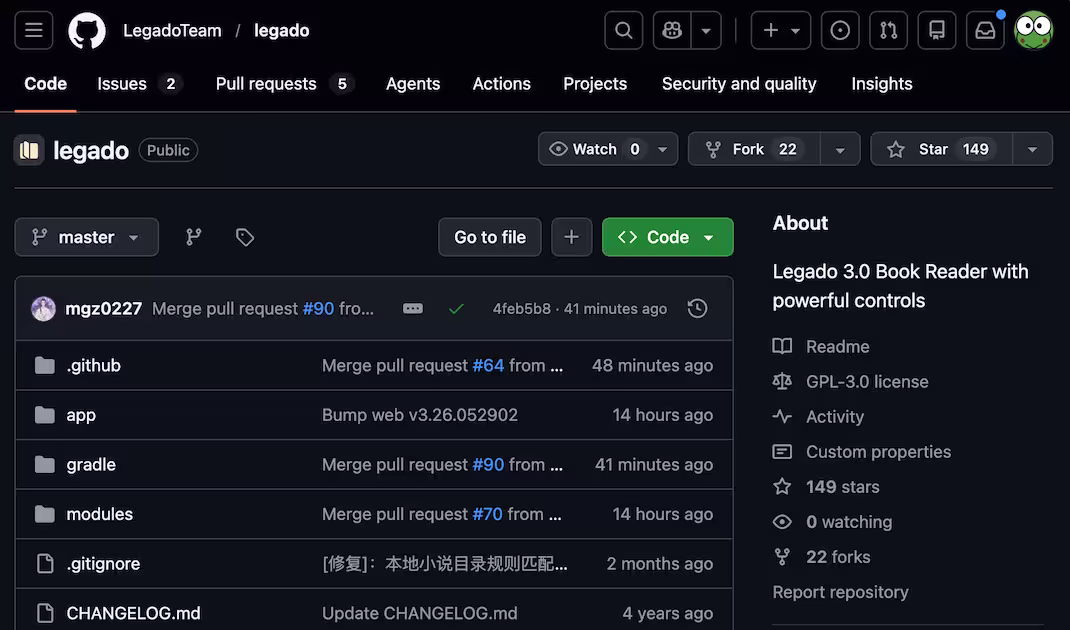Open the add file plus button
The image size is (1070, 630).
click(x=572, y=237)
